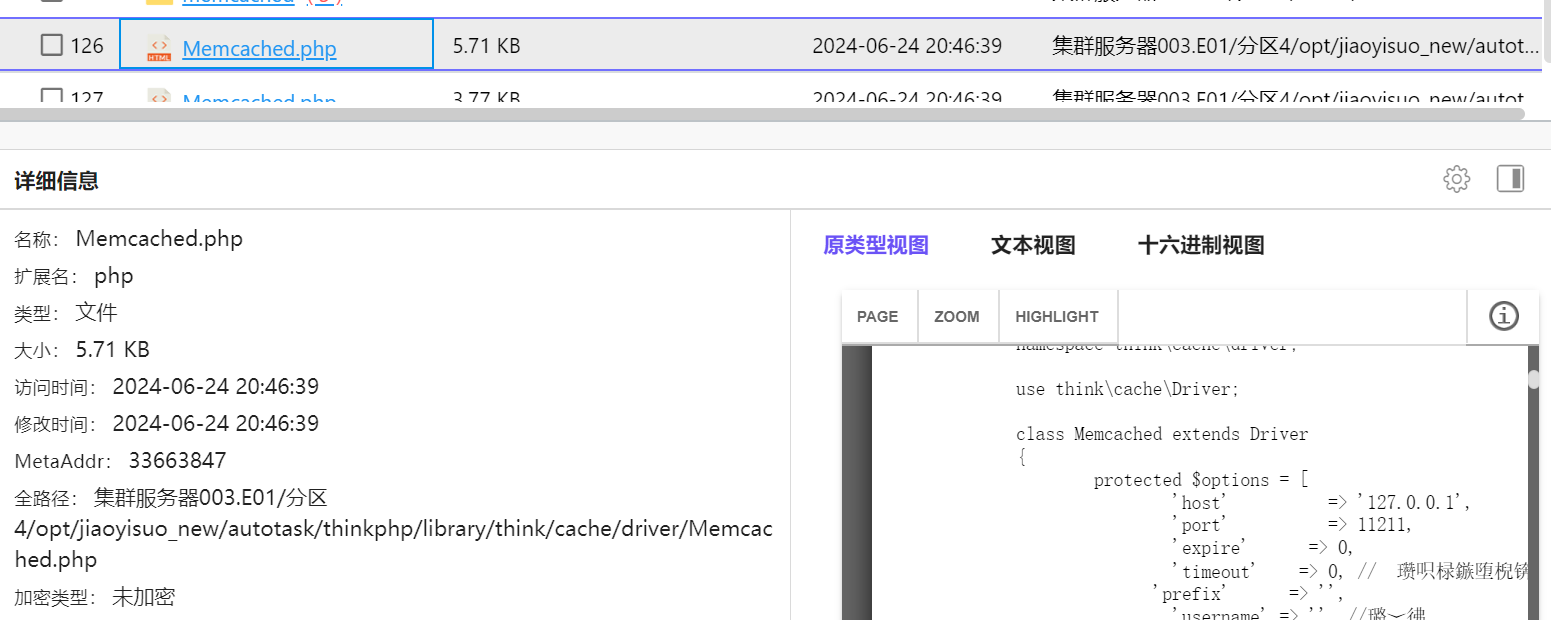Click the info circle icon in preview toolbar
The width and height of the screenshot is (1551, 620).
pos(1502,316)
